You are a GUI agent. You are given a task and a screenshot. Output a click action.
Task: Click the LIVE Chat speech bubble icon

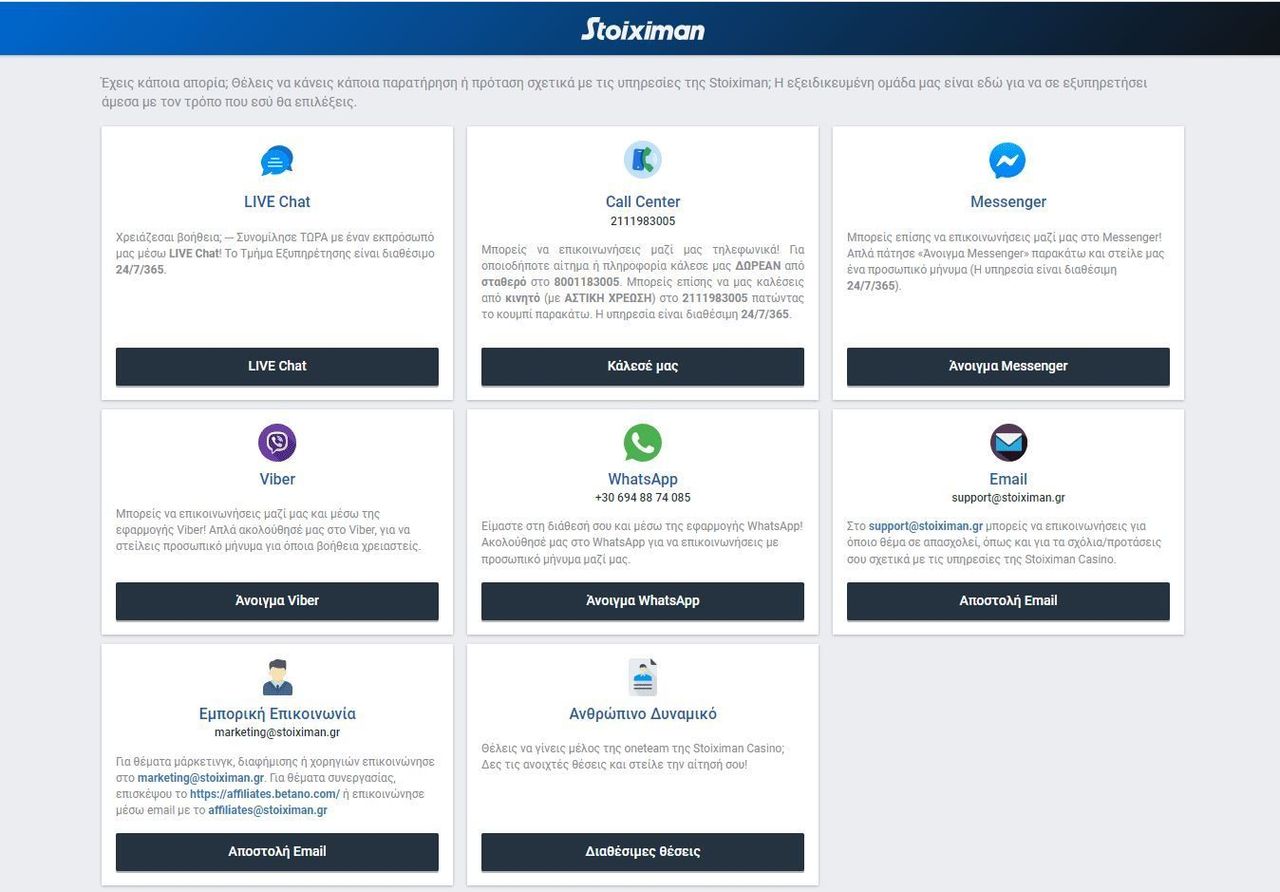[x=277, y=161]
